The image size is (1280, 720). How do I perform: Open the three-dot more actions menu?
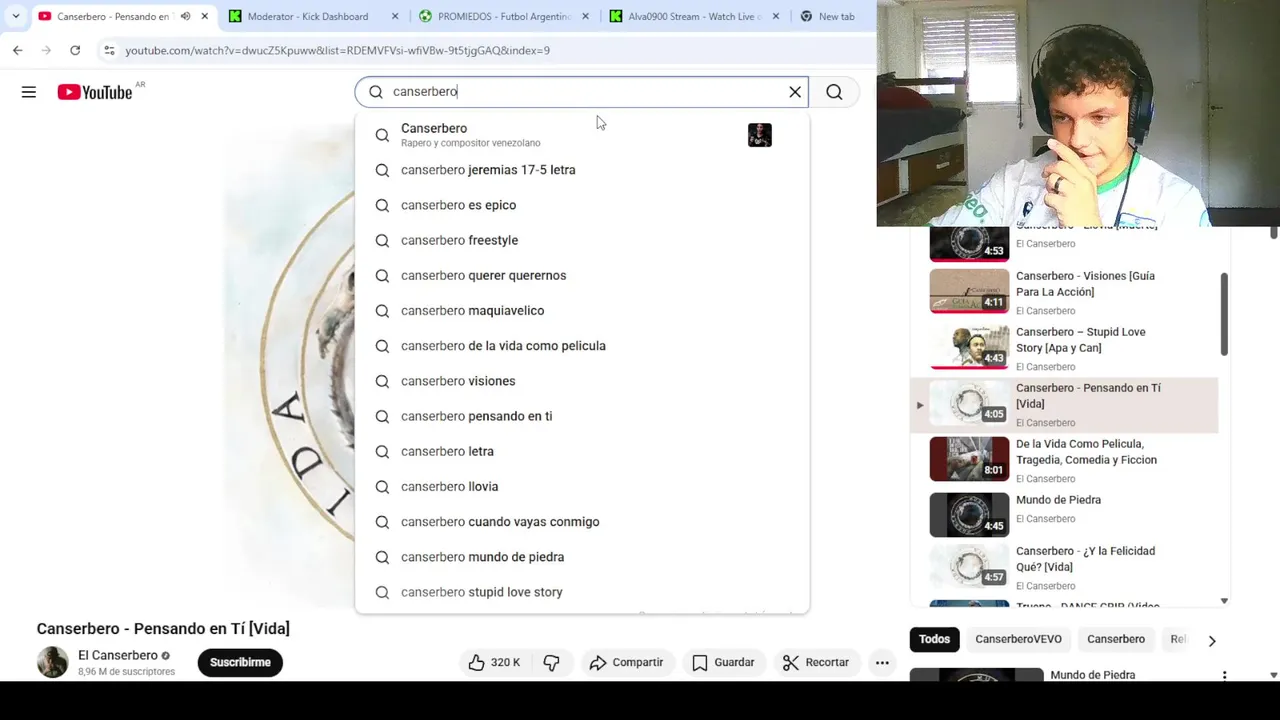pos(882,662)
